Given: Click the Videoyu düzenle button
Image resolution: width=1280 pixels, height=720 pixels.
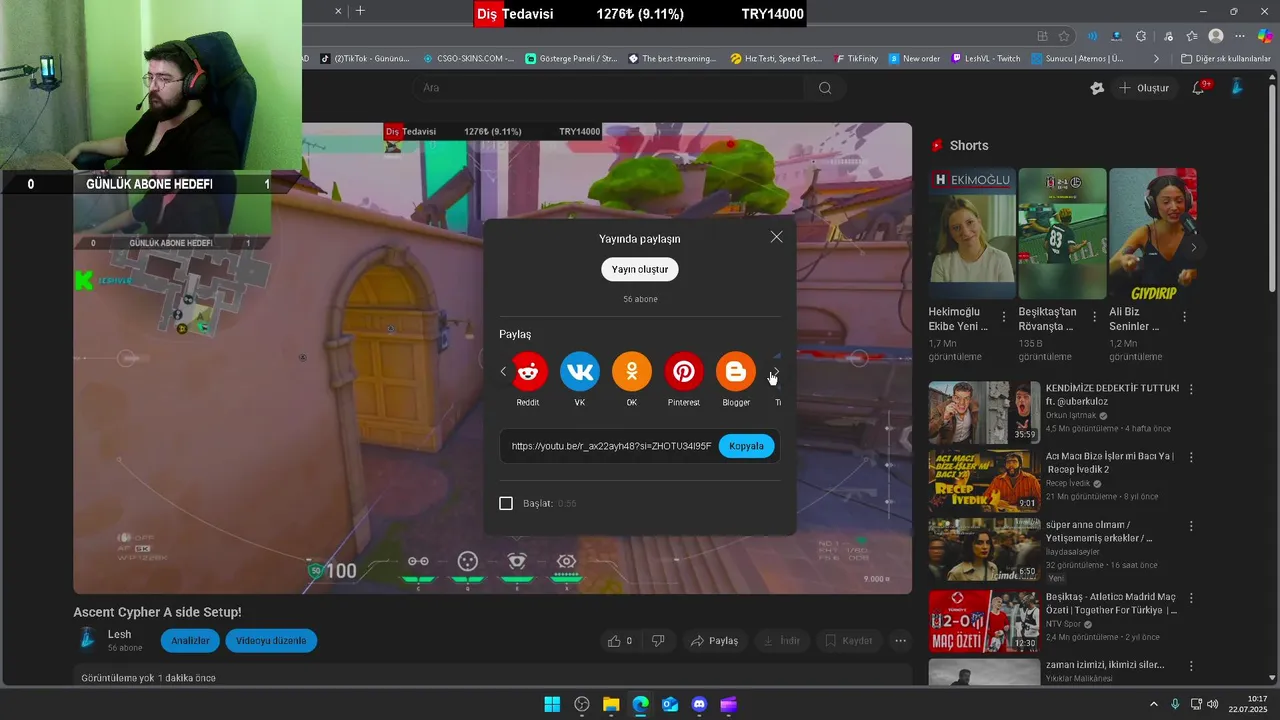Looking at the screenshot, I should 271,641.
